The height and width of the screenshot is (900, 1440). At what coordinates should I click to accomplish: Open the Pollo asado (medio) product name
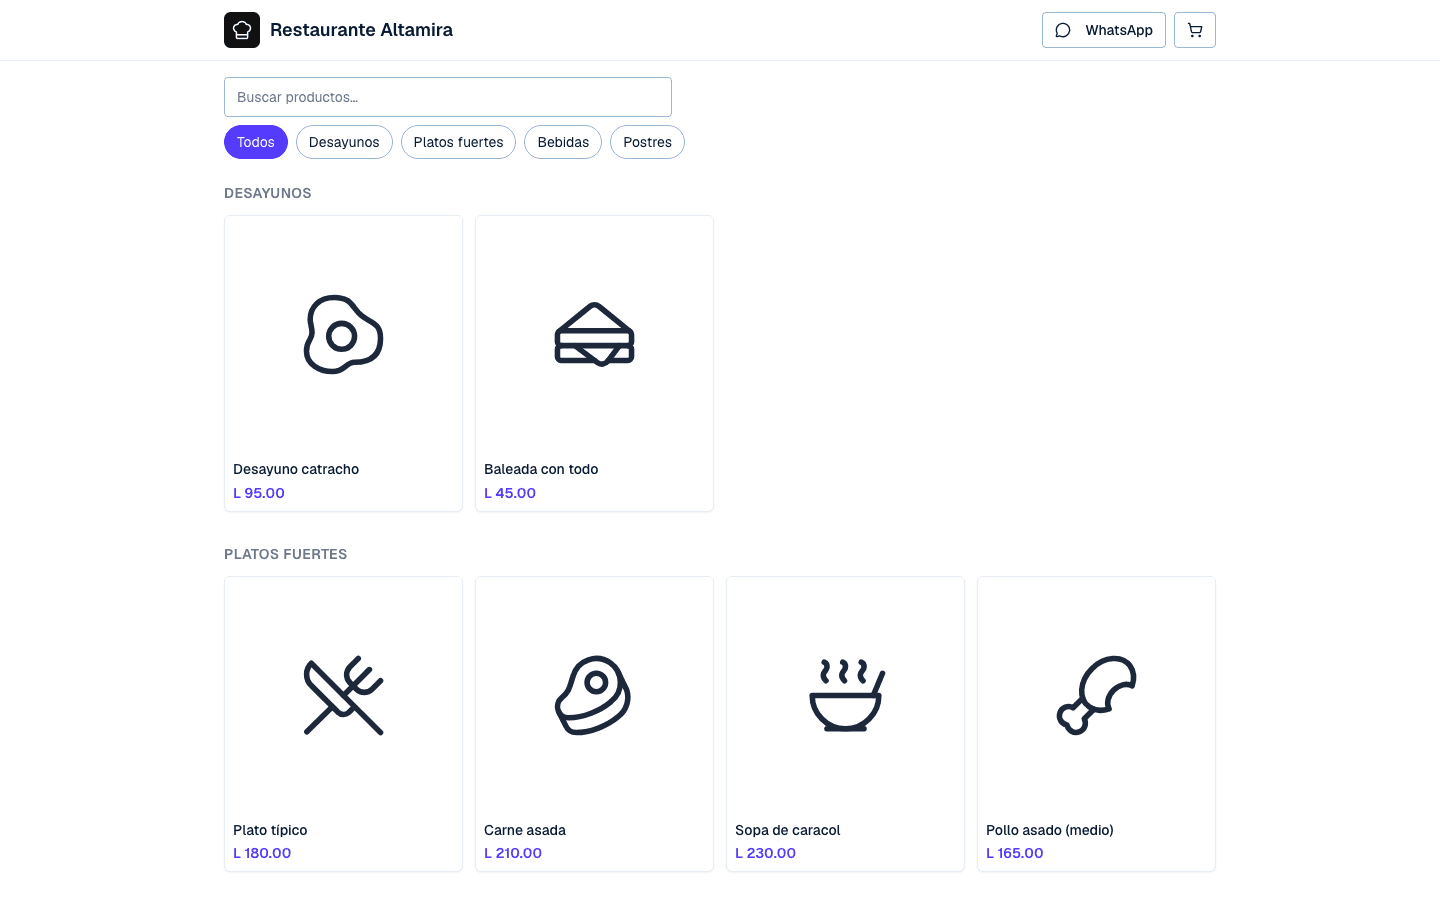tap(1050, 830)
